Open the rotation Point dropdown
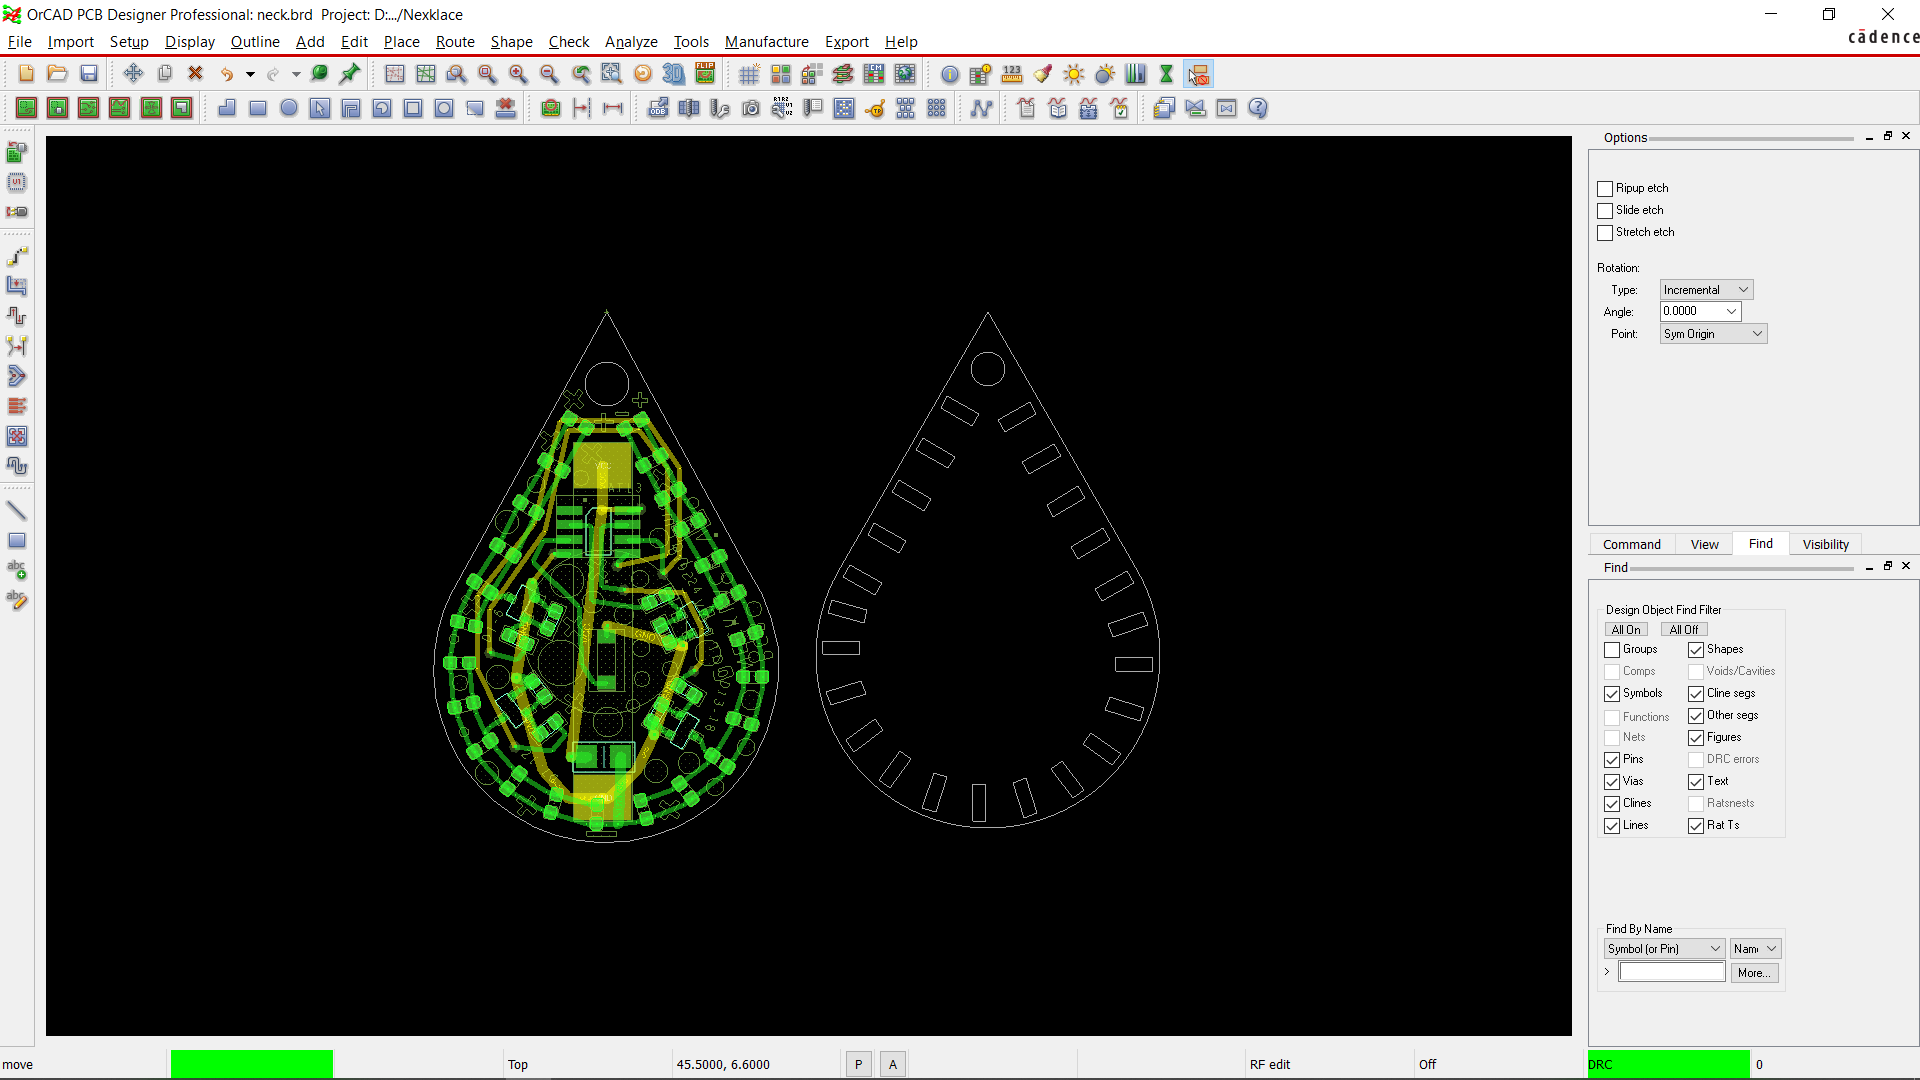The width and height of the screenshot is (1920, 1080). (x=1714, y=334)
